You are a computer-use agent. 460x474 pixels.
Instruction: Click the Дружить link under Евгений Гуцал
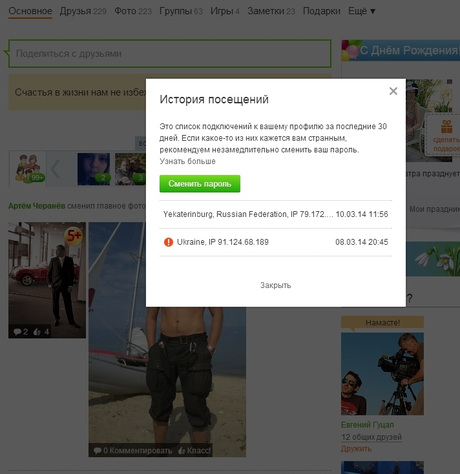[x=356, y=449]
